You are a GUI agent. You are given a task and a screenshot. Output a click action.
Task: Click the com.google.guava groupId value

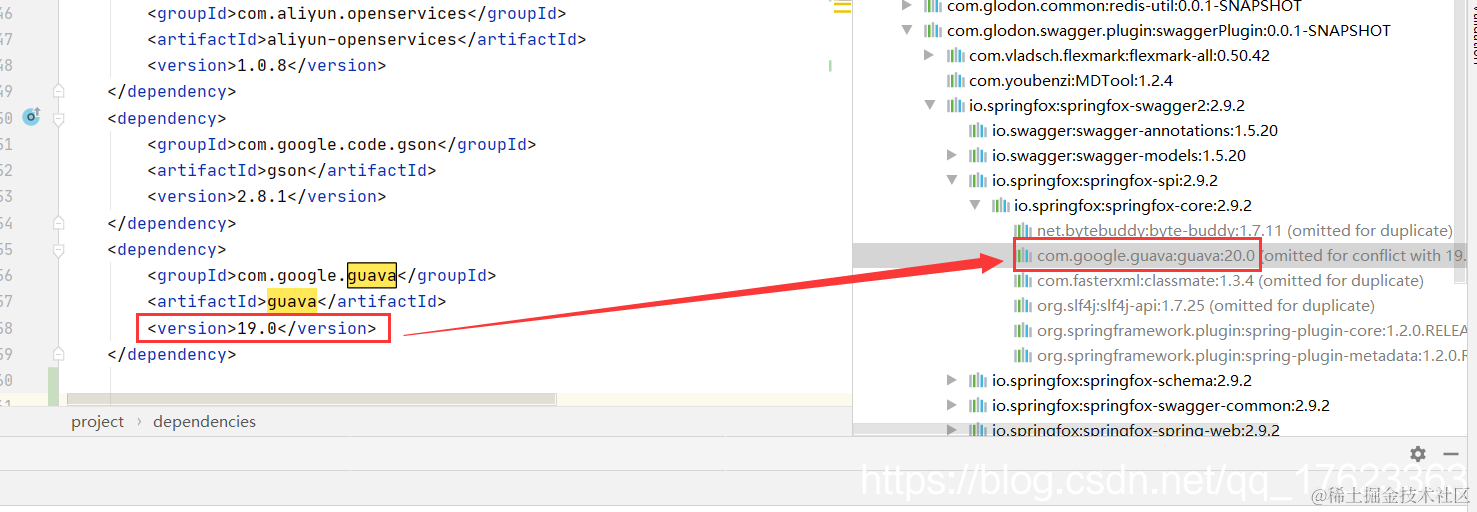coord(317,276)
